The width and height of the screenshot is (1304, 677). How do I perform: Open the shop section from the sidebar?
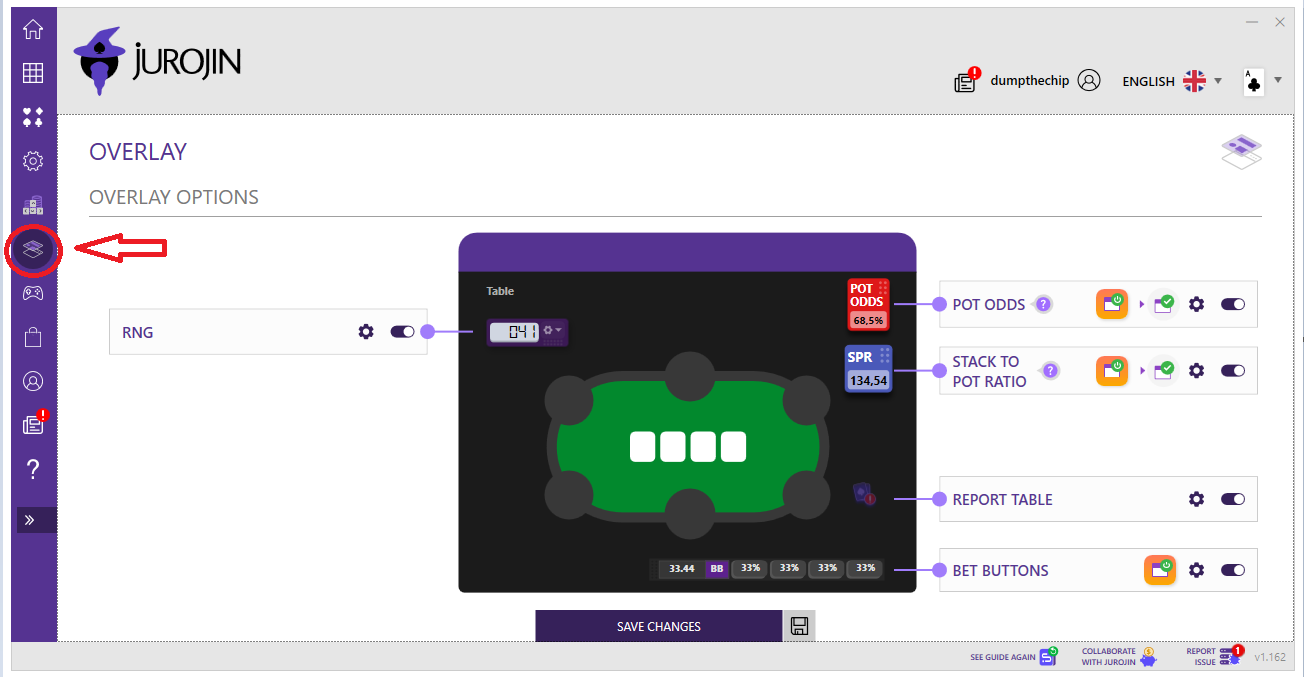pos(33,337)
